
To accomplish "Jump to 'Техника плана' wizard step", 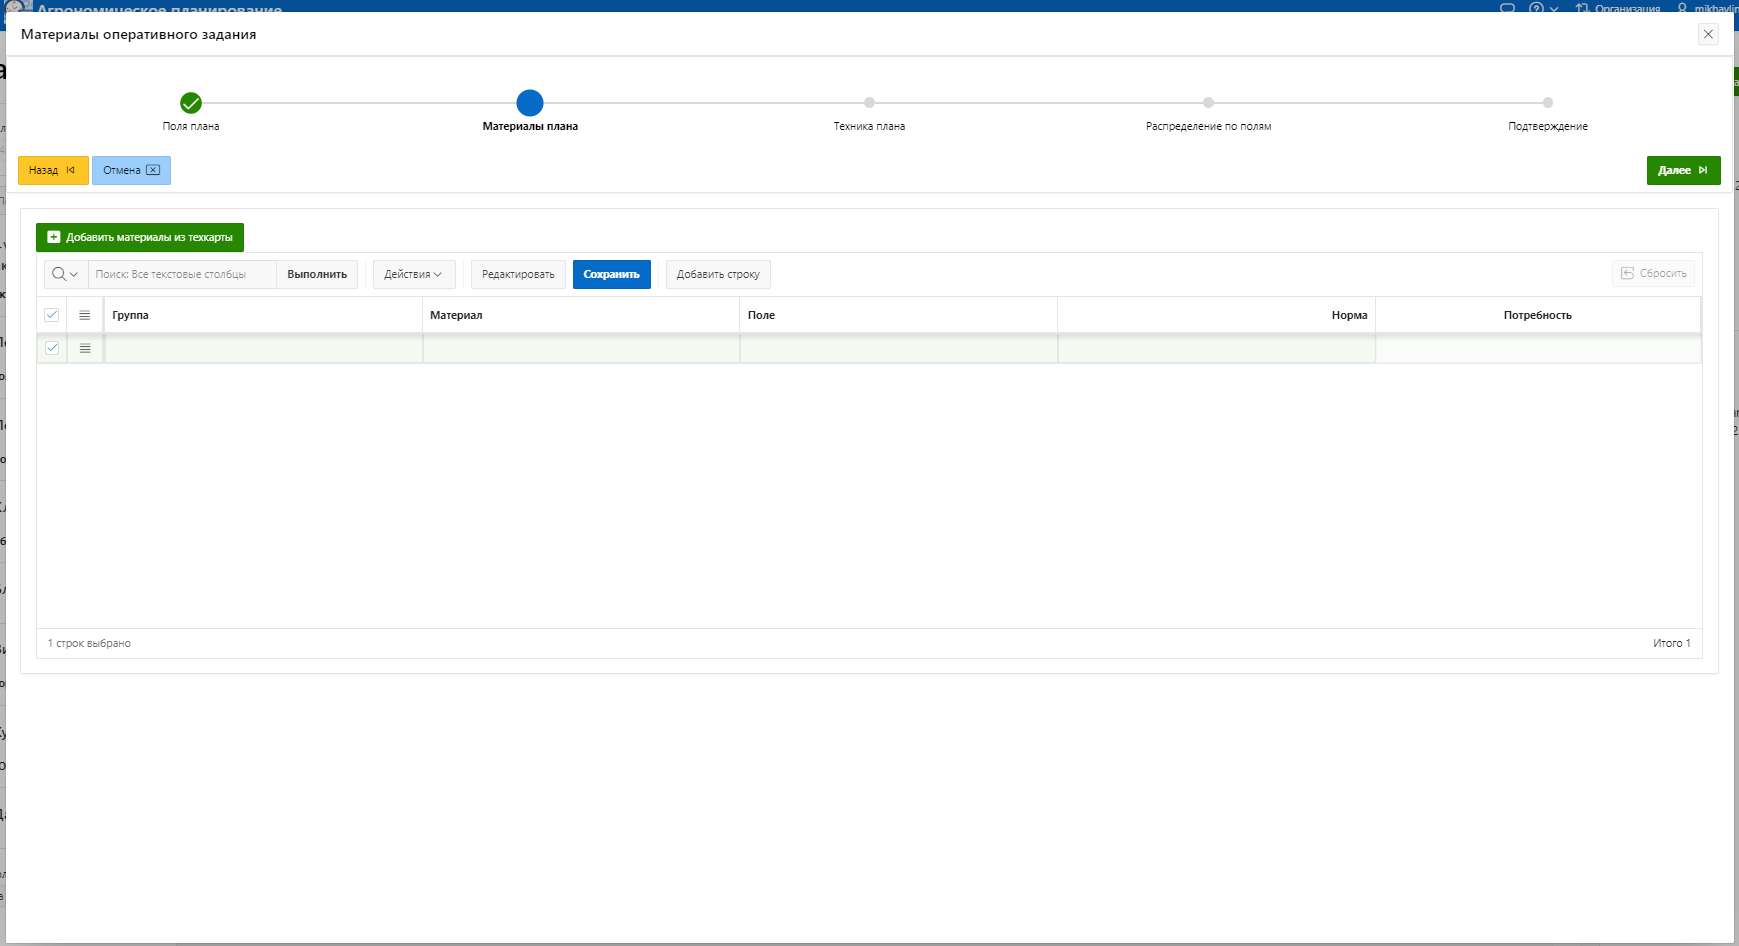I will click(x=869, y=103).
